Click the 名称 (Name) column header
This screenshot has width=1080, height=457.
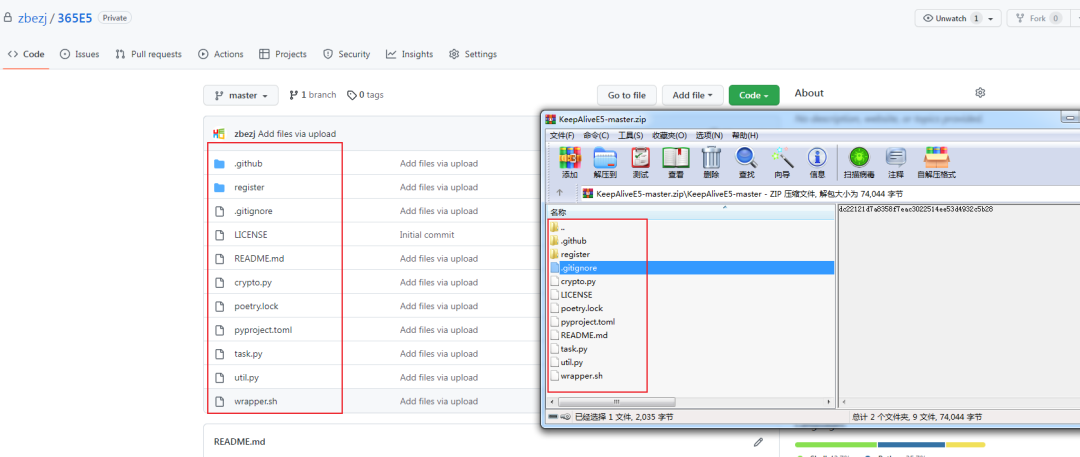[x=692, y=213]
